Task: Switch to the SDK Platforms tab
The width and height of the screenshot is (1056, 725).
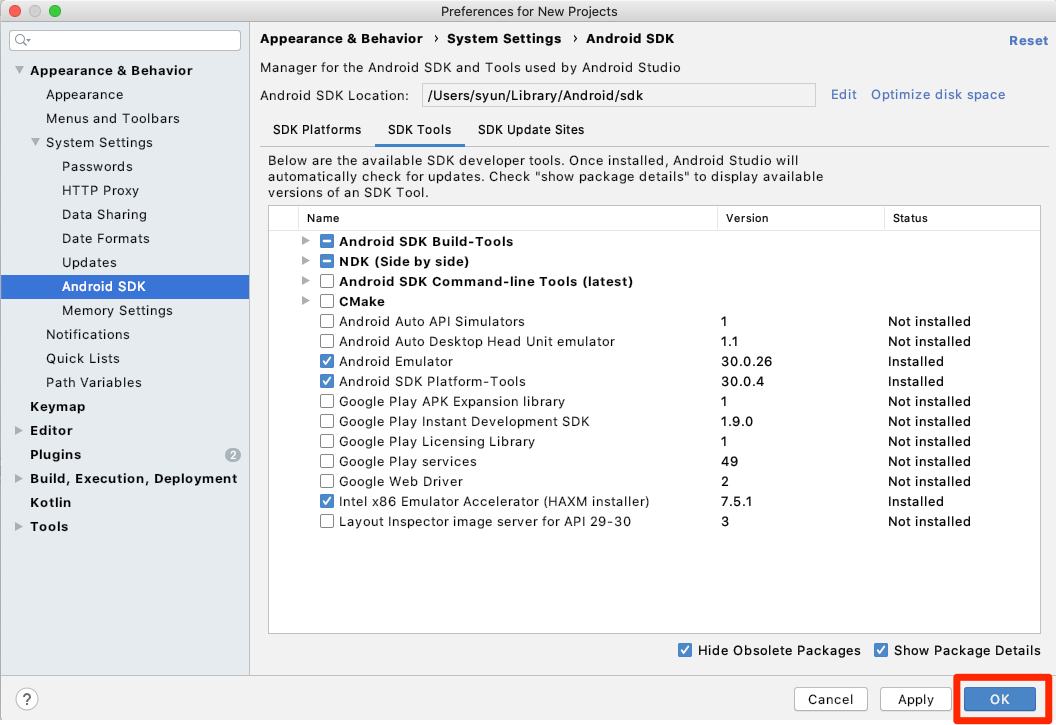Action: click(x=317, y=130)
